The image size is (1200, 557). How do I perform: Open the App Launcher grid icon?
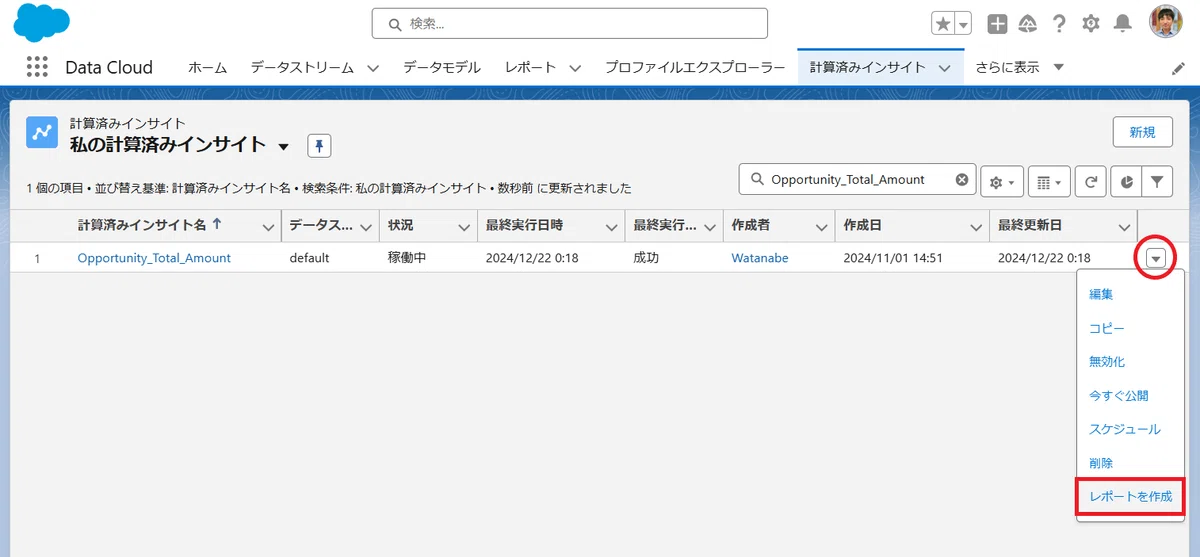37,67
